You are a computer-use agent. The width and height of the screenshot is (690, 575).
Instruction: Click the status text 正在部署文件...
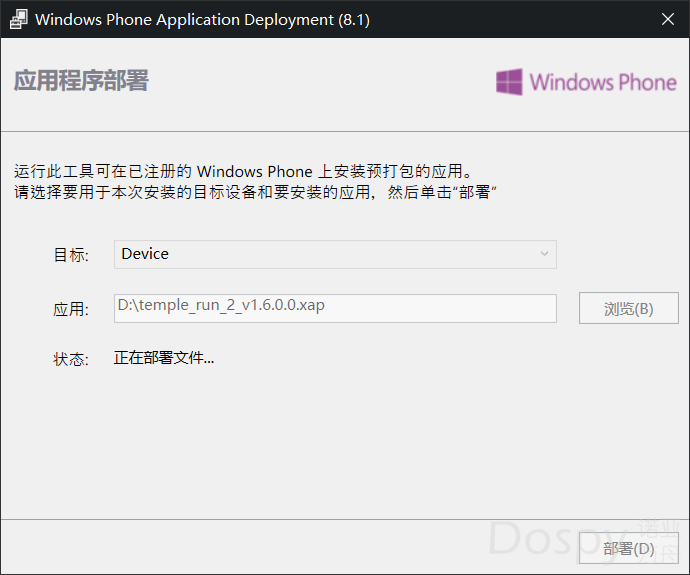(x=164, y=358)
